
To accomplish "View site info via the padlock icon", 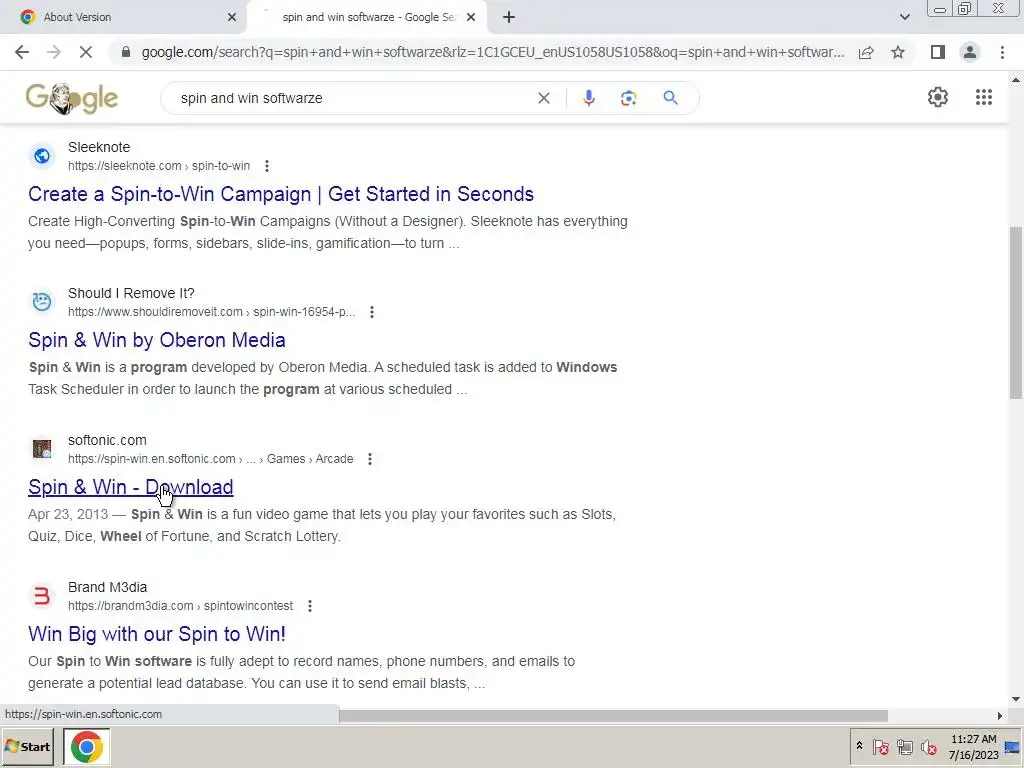I will coord(126,52).
